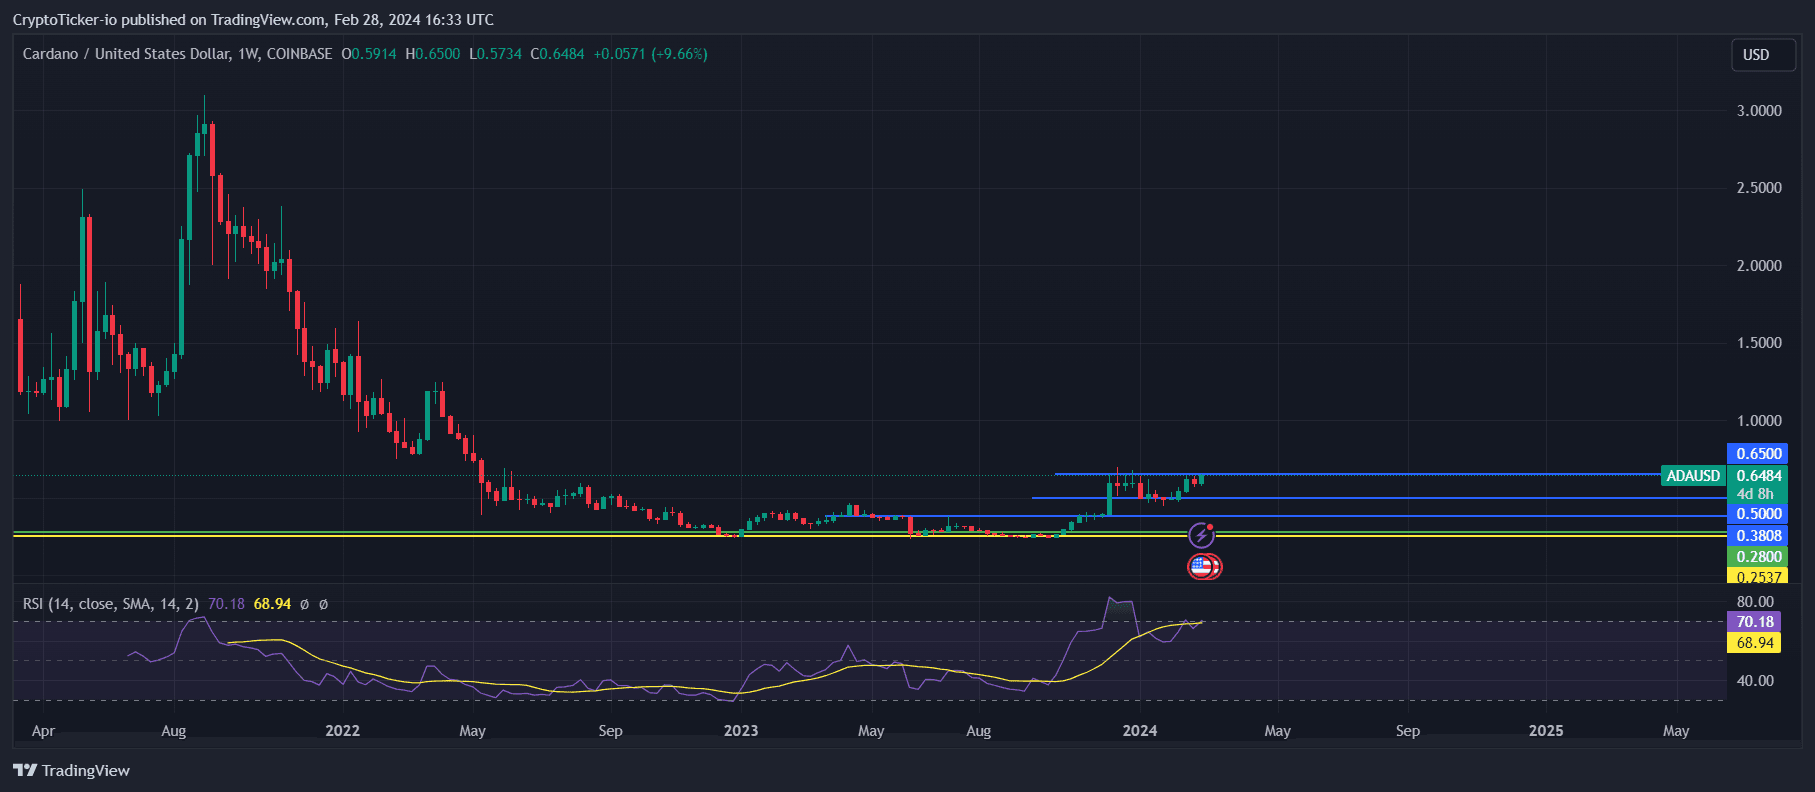Select the purple 70.18 RSI value tag
The image size is (1815, 792).
[x=1754, y=622]
